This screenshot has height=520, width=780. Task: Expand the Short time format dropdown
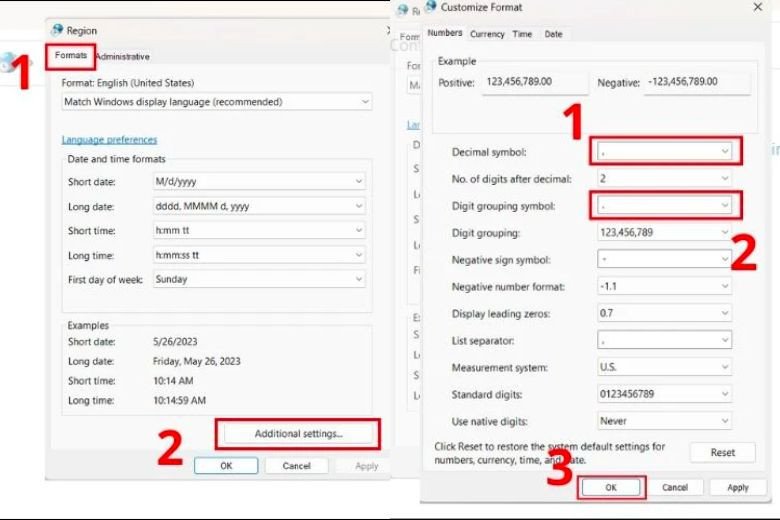(259, 230)
